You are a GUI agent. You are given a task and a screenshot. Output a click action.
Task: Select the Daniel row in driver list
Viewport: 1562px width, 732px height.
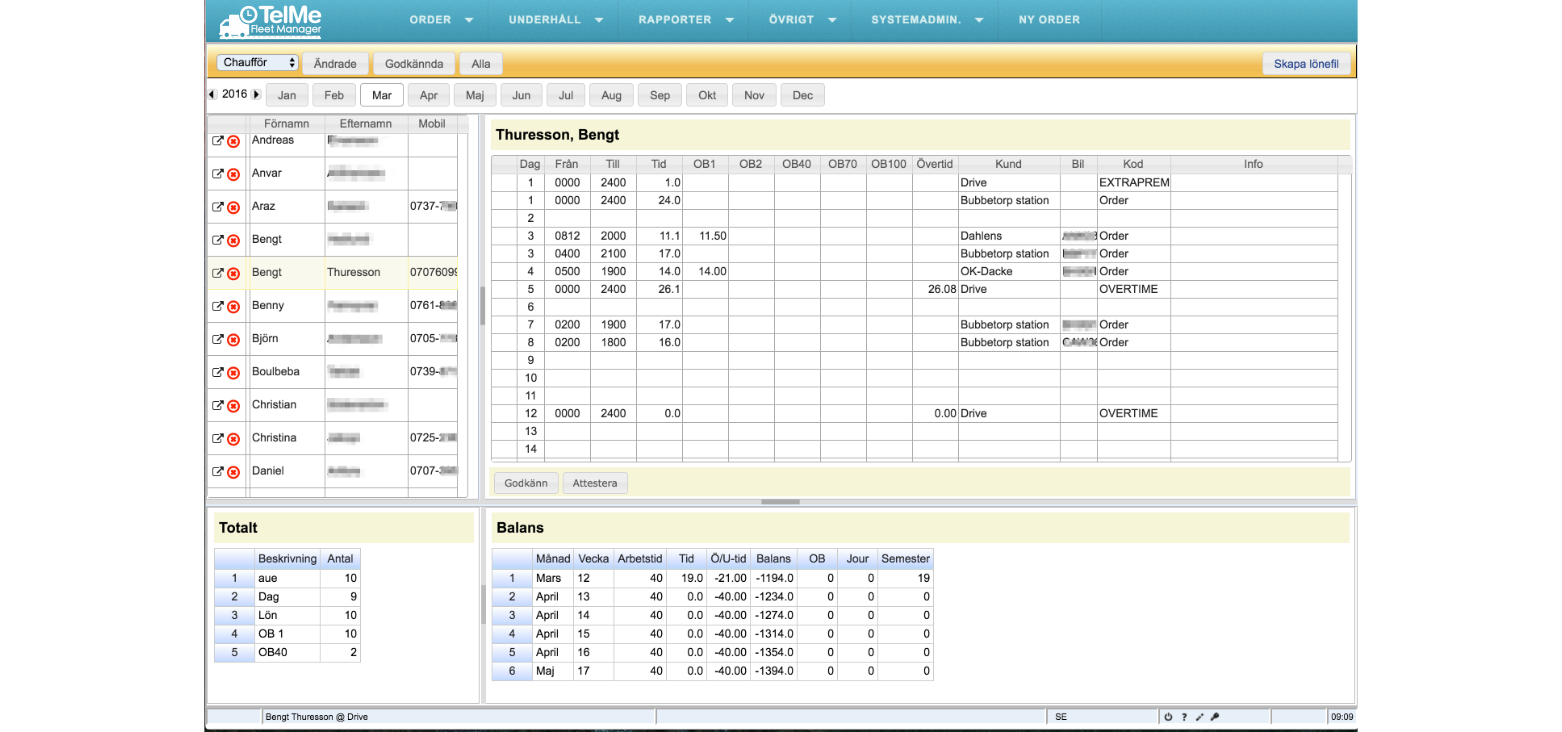[268, 471]
